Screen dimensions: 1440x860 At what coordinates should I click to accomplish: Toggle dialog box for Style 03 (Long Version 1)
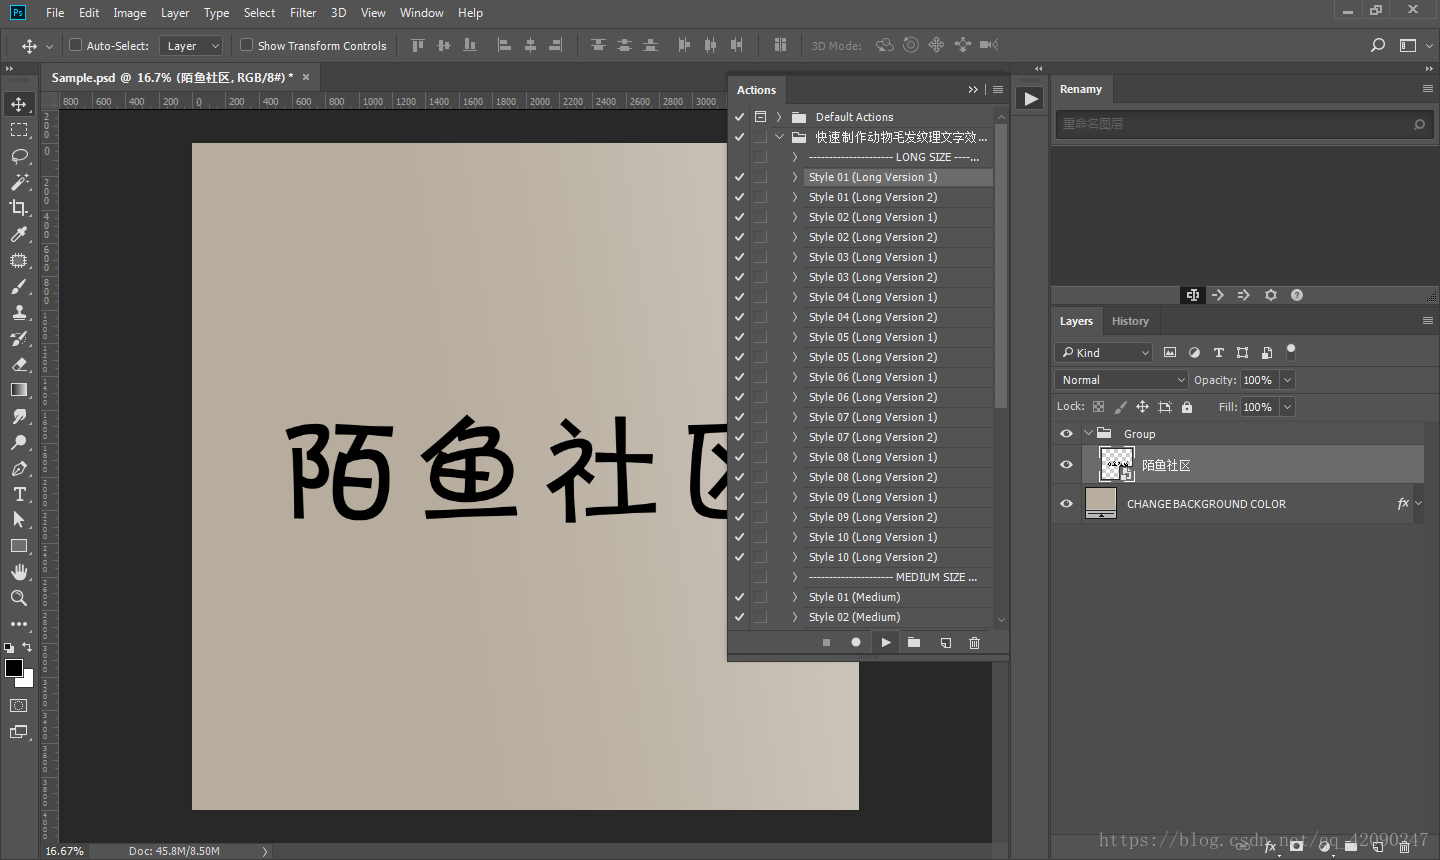760,257
